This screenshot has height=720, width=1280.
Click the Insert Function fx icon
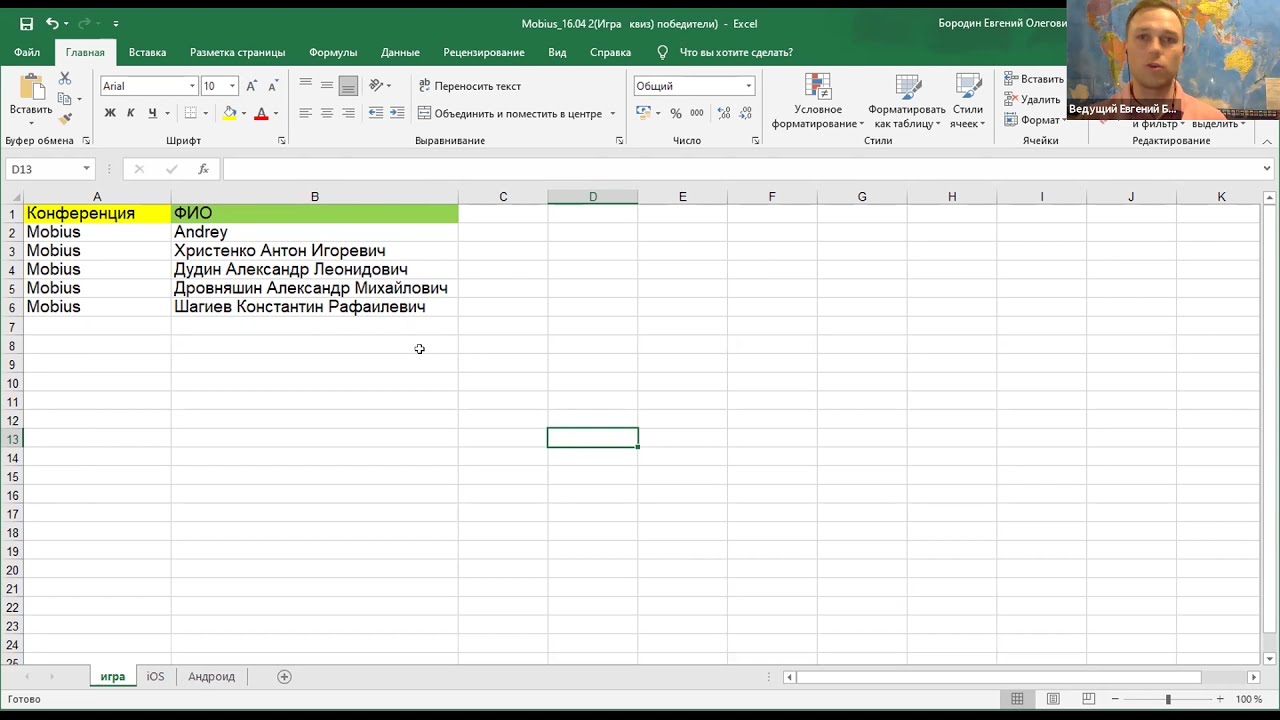(x=203, y=169)
